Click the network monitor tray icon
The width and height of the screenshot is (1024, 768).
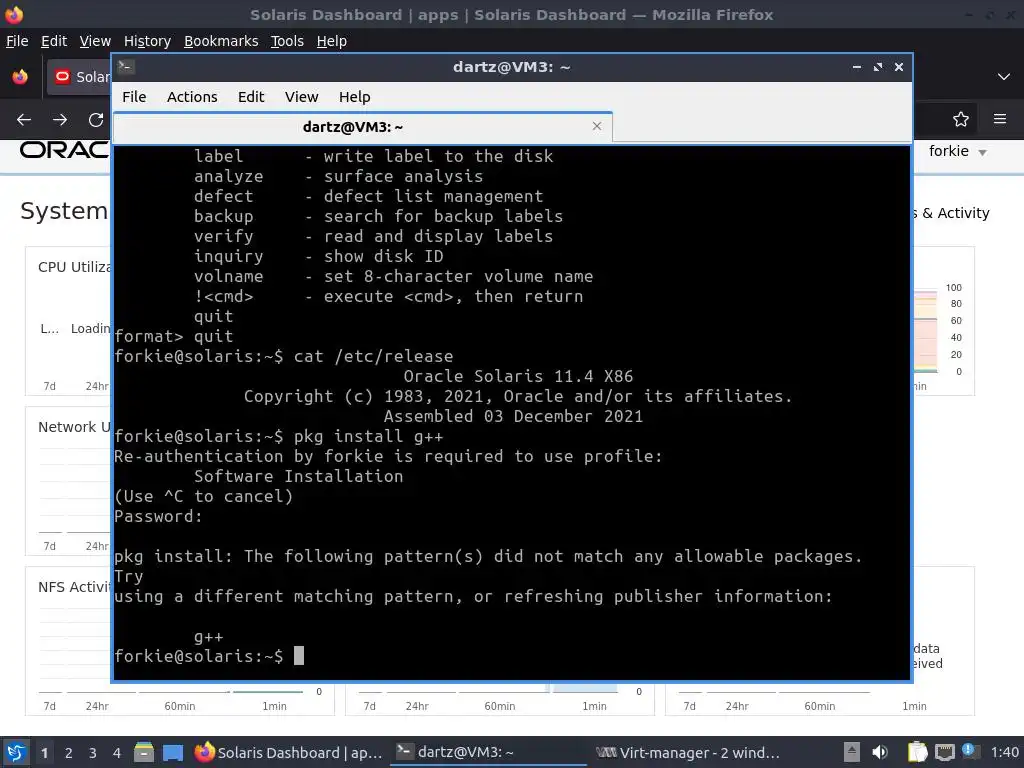(x=944, y=752)
